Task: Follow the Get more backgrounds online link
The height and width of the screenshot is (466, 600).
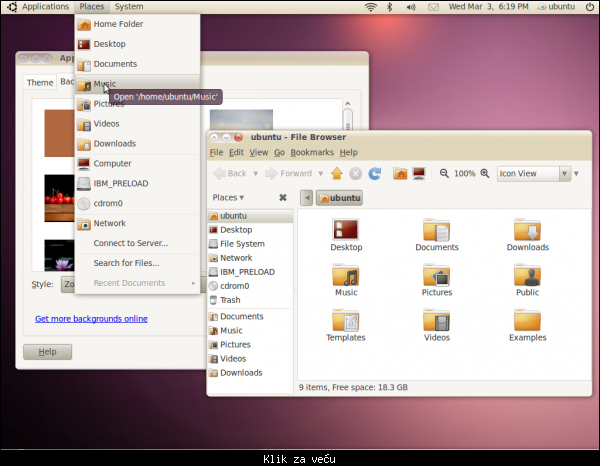Action: coord(91,319)
